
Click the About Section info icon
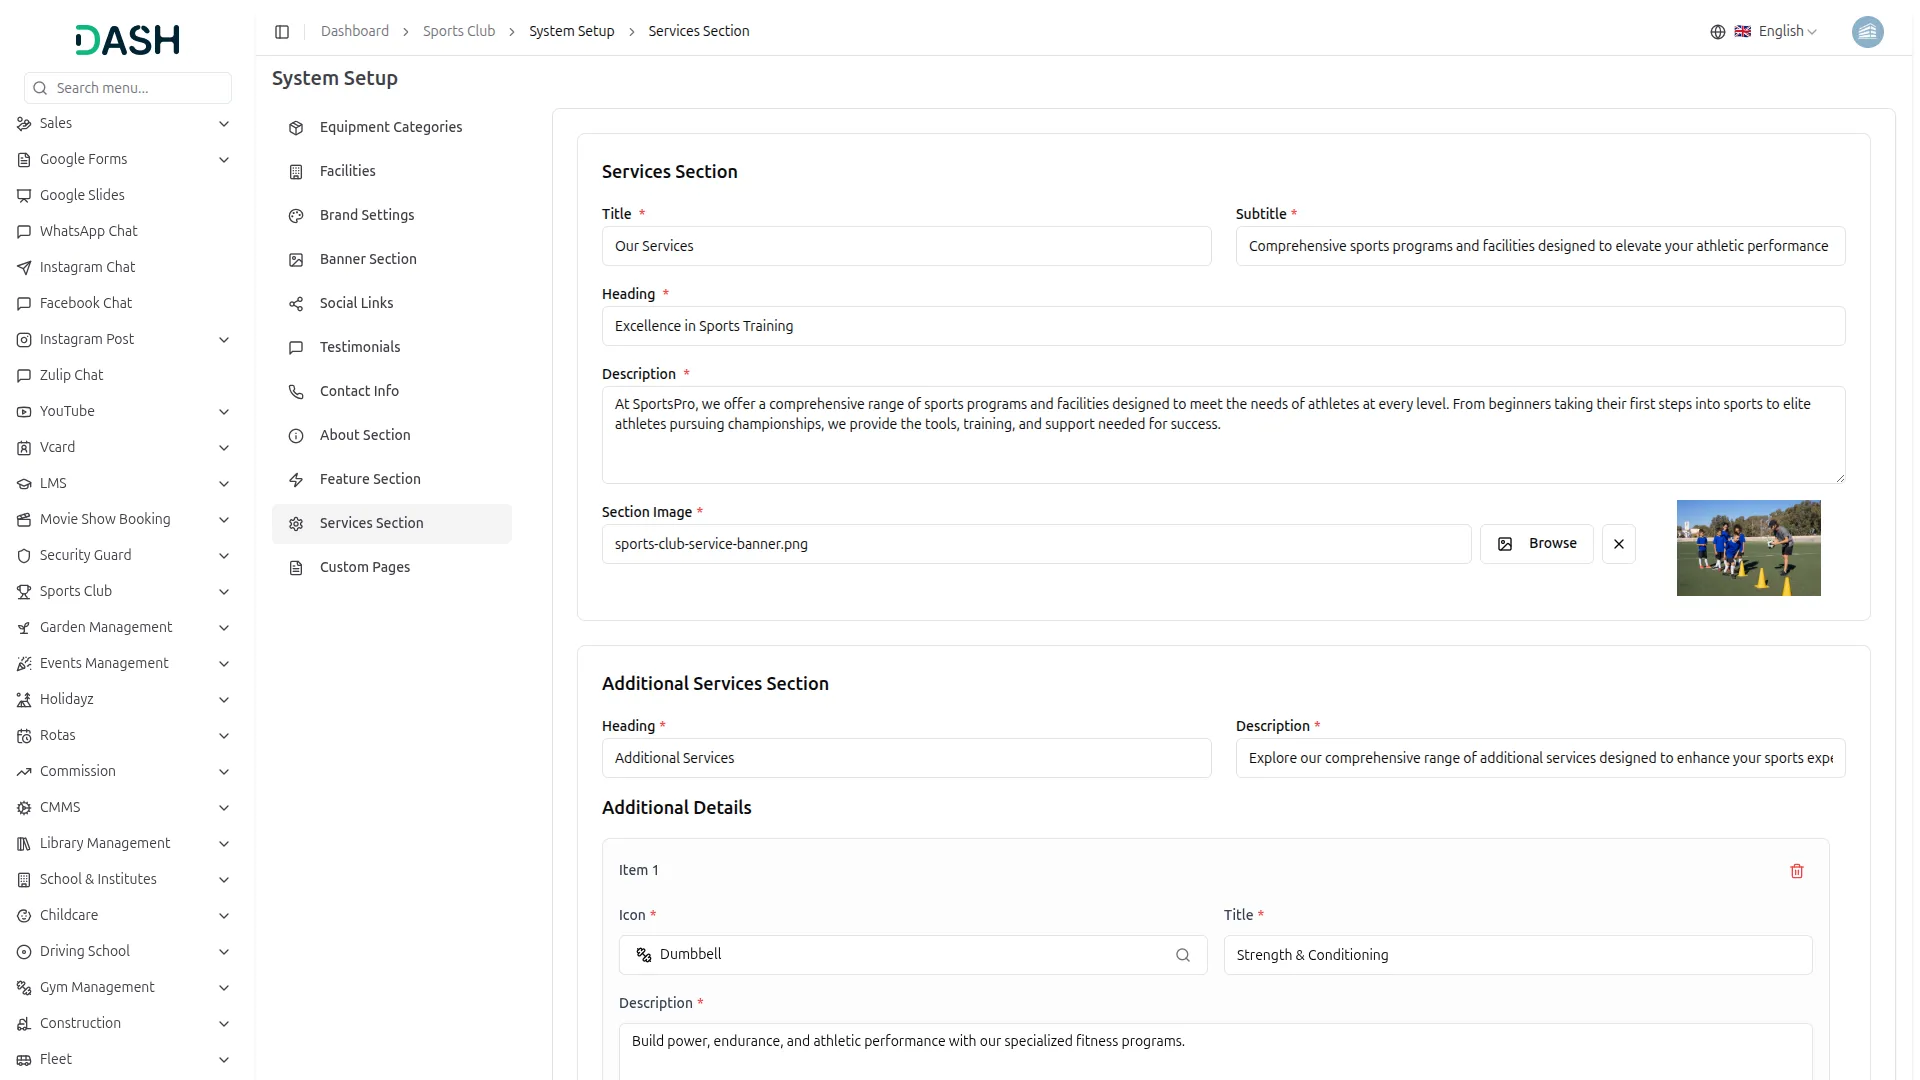(296, 436)
